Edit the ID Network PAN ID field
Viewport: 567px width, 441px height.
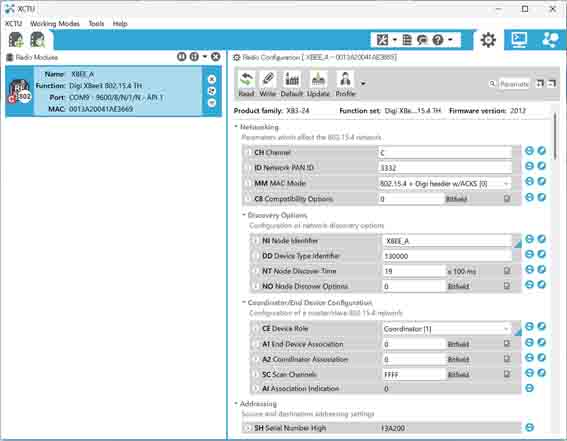[x=445, y=168]
